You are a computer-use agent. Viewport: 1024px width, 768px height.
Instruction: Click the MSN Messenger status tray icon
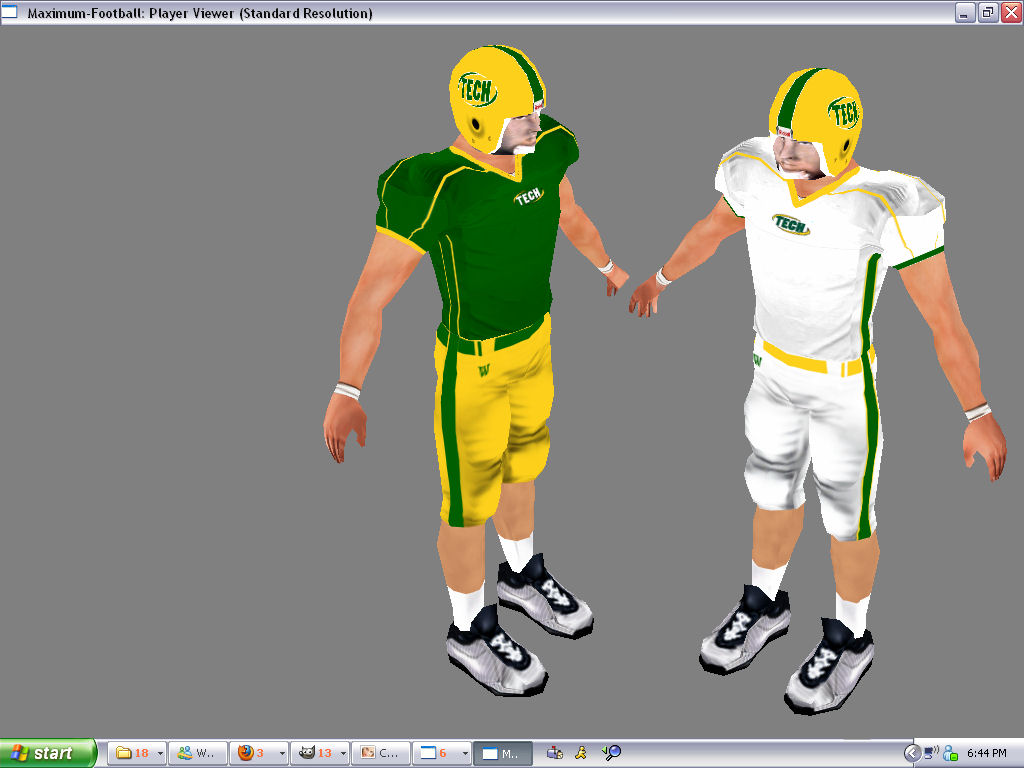click(950, 753)
